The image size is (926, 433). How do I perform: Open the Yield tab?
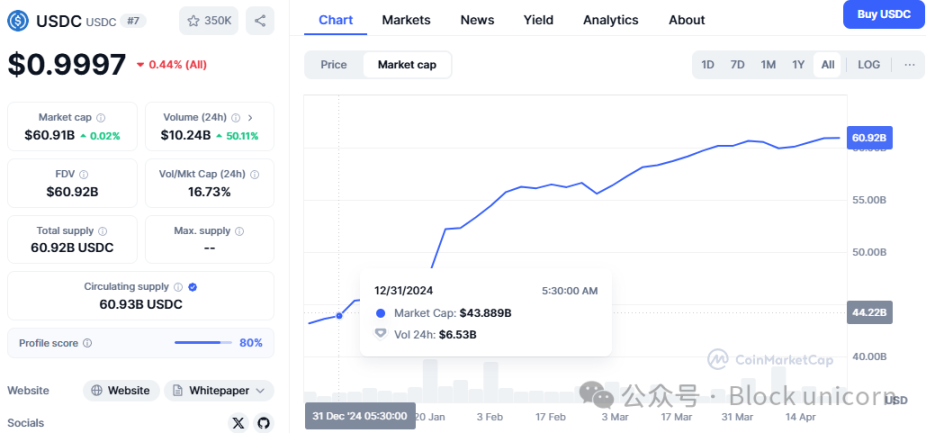click(x=538, y=20)
